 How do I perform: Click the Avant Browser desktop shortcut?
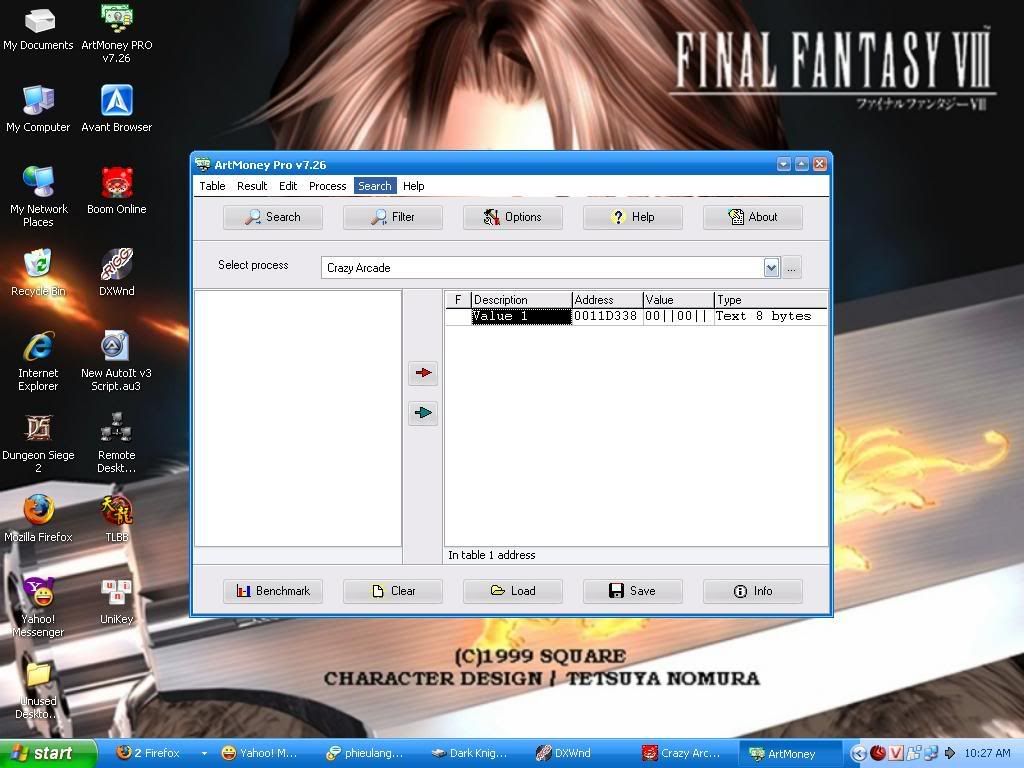click(116, 109)
